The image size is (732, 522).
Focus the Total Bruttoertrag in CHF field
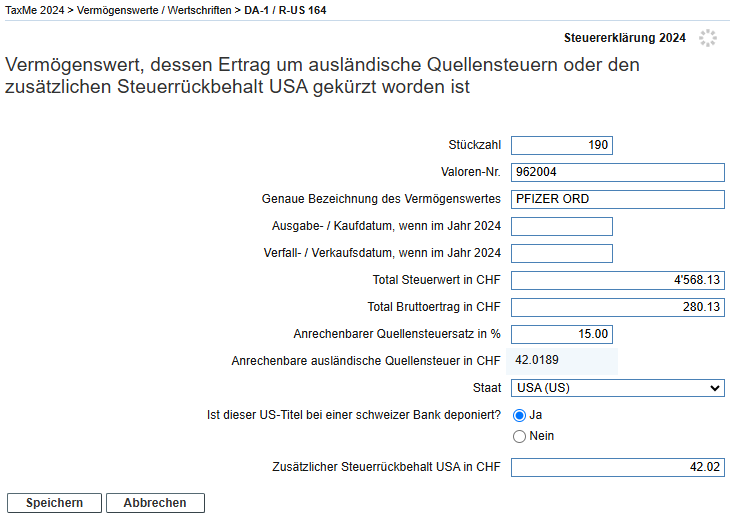pos(618,307)
